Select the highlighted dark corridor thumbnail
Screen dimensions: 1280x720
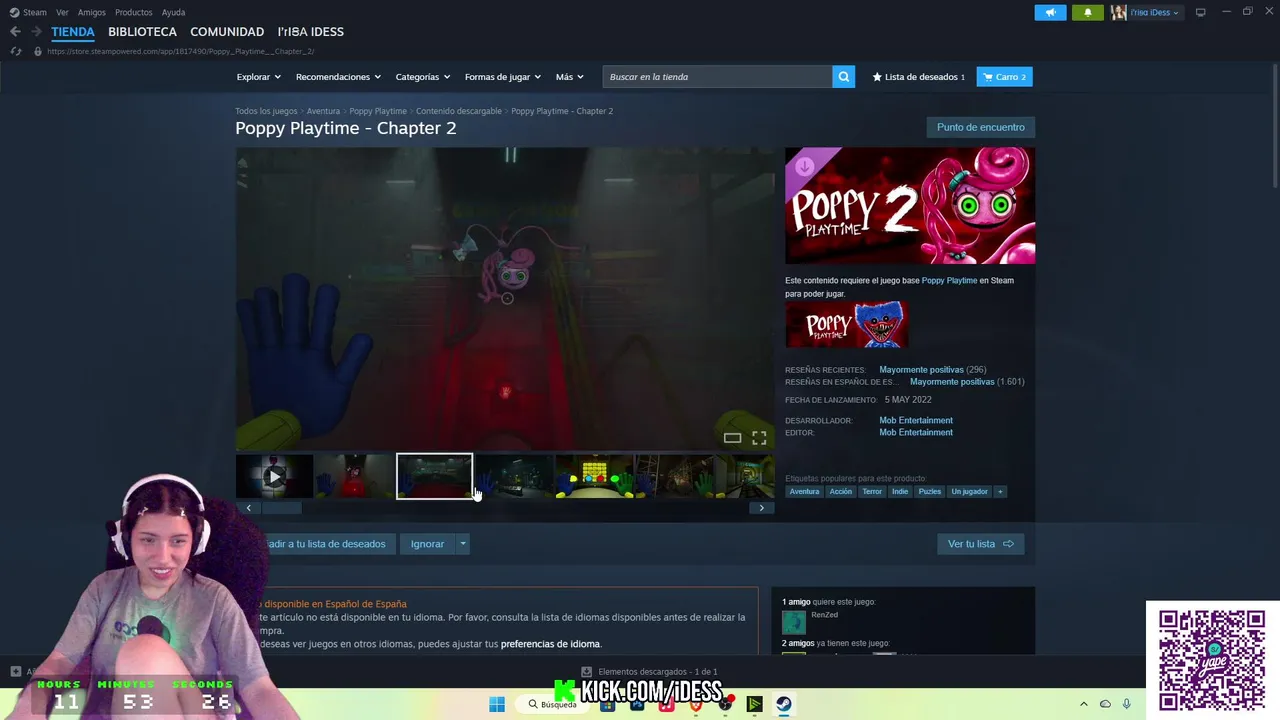pyautogui.click(x=434, y=477)
